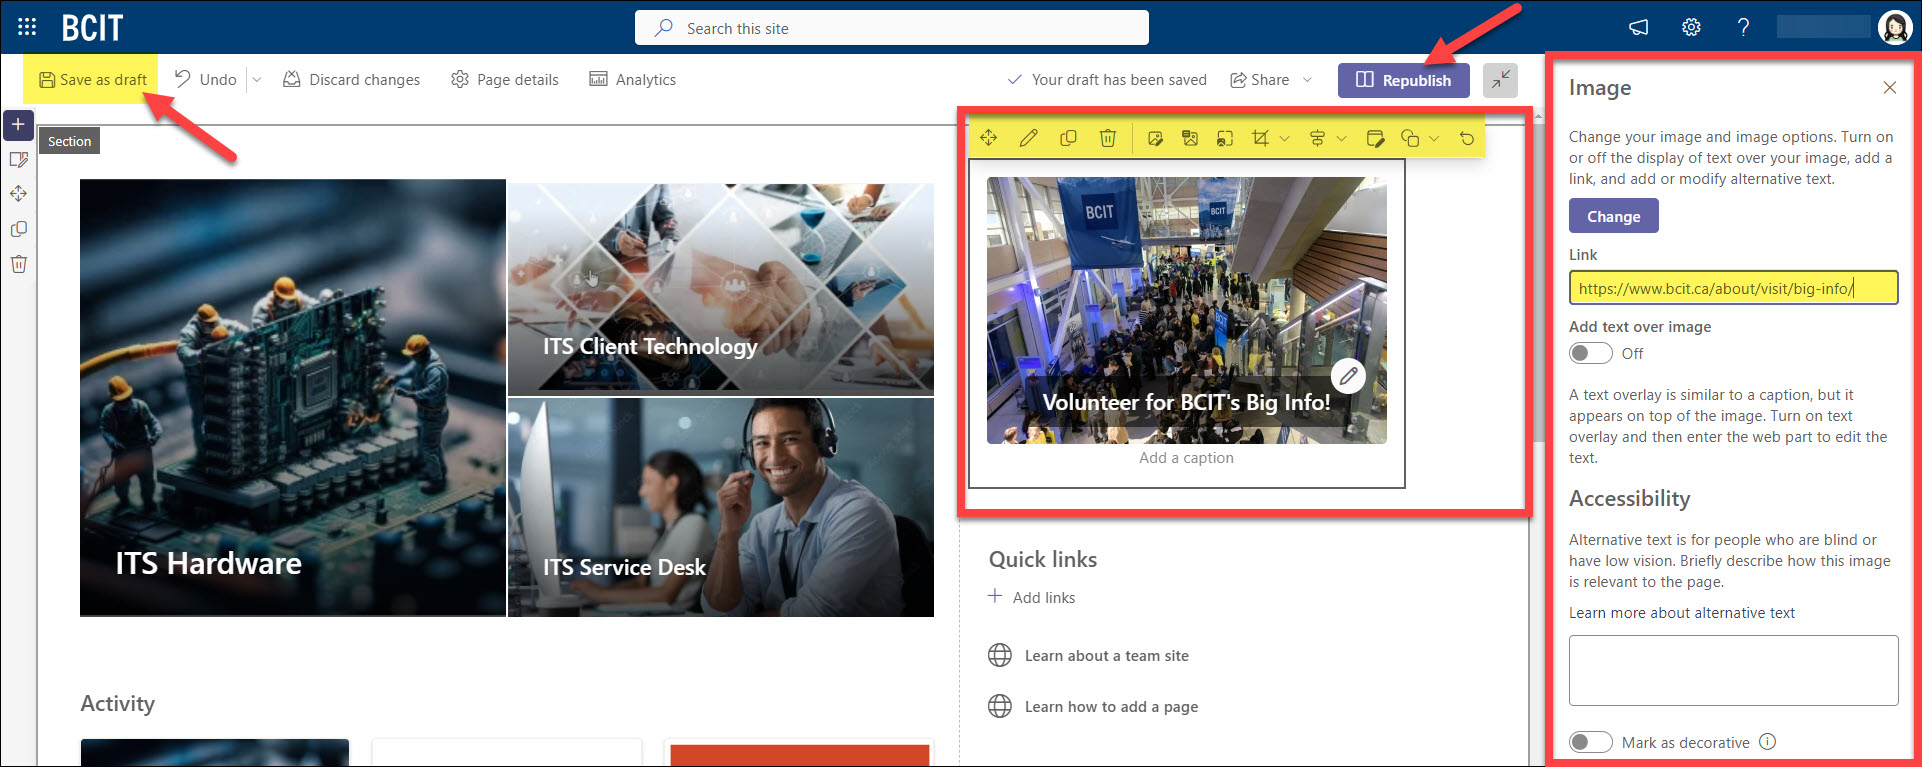Image resolution: width=1922 pixels, height=767 pixels.
Task: Duplicate the section from the left toolbar
Action: [x=18, y=229]
